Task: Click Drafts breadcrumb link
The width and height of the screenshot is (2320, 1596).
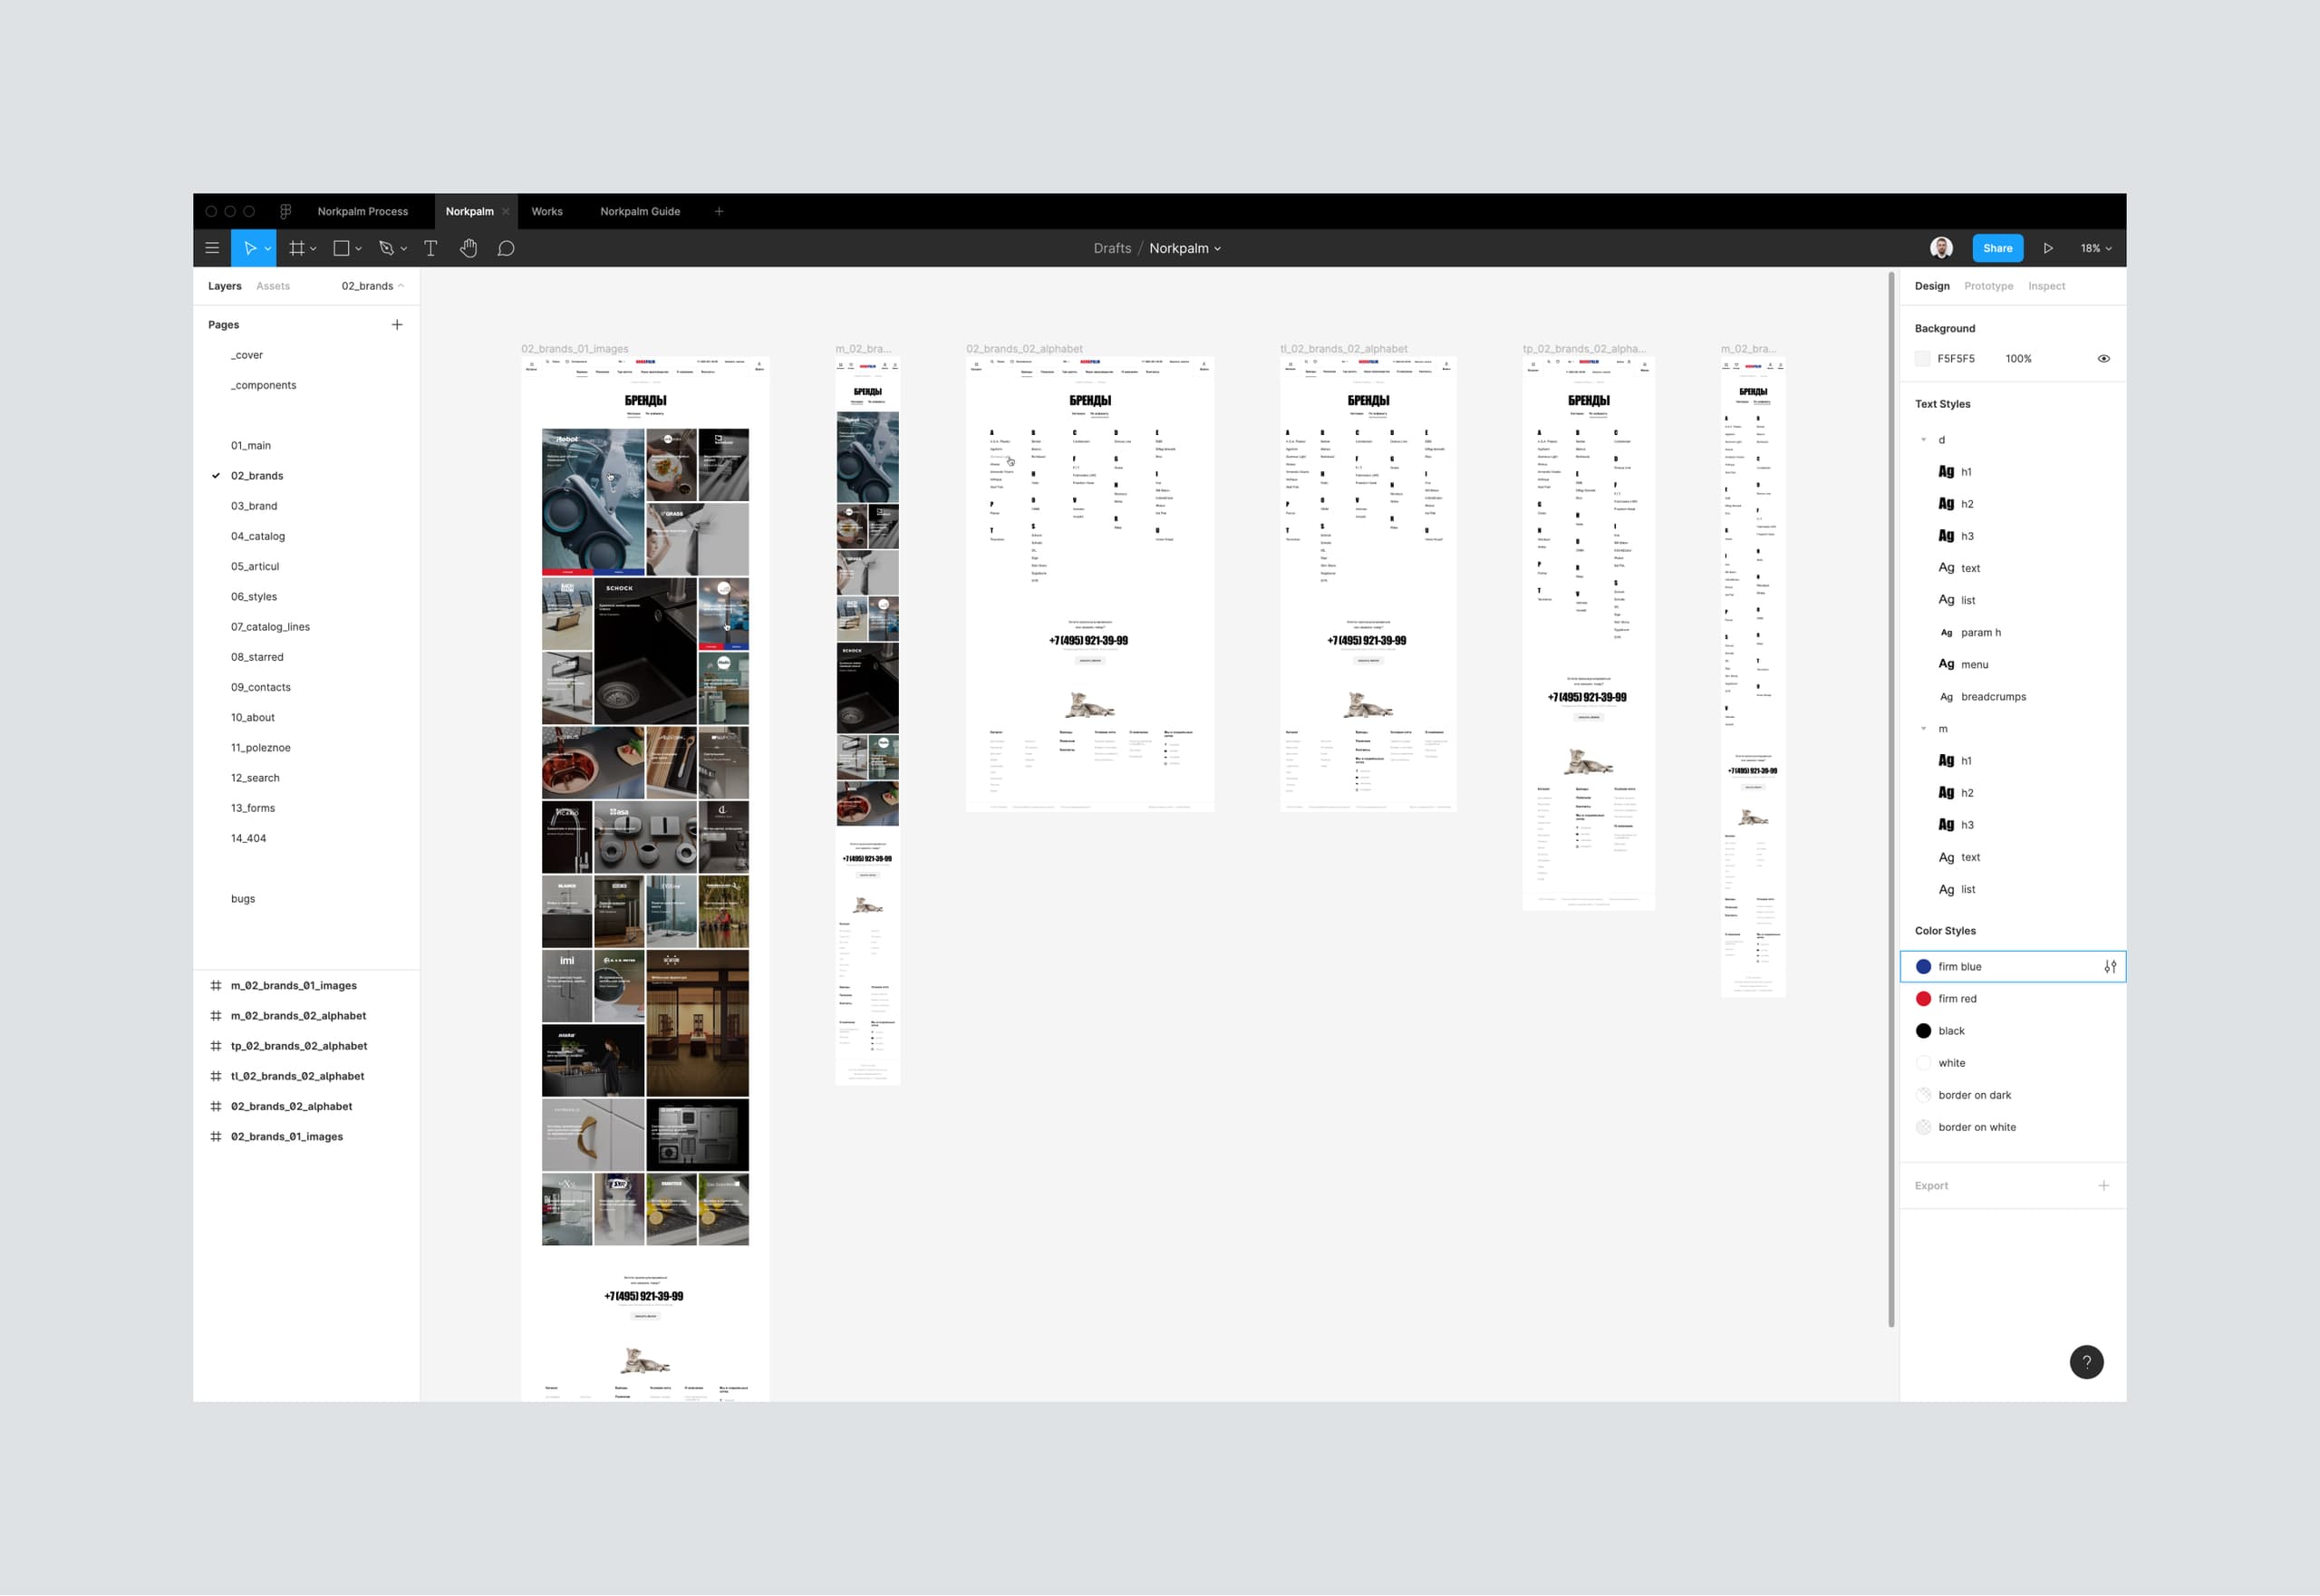Action: 1112,248
